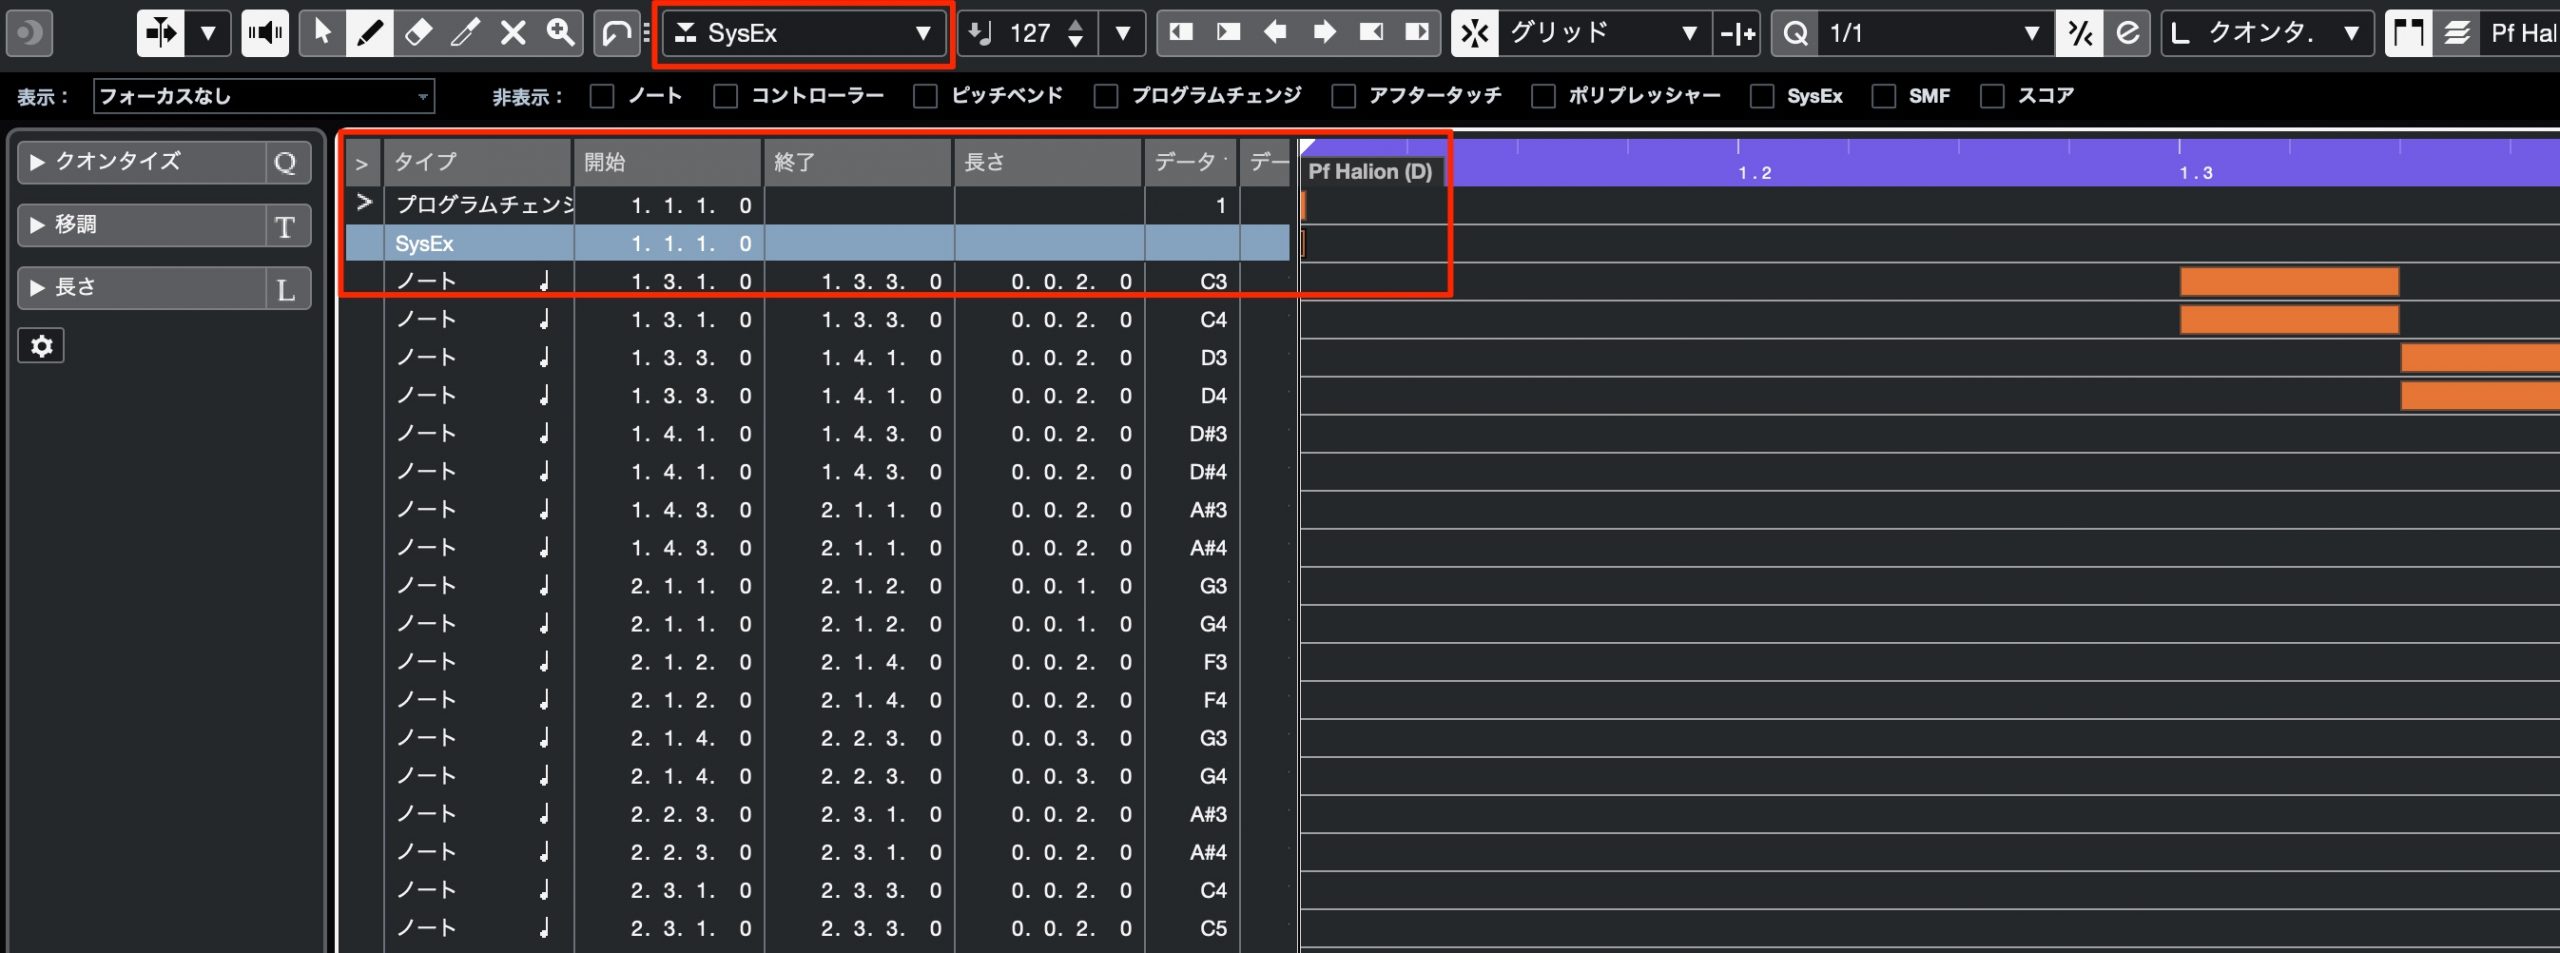Select the Zoom magnifier tool
The image size is (2560, 953).
pos(560,33)
